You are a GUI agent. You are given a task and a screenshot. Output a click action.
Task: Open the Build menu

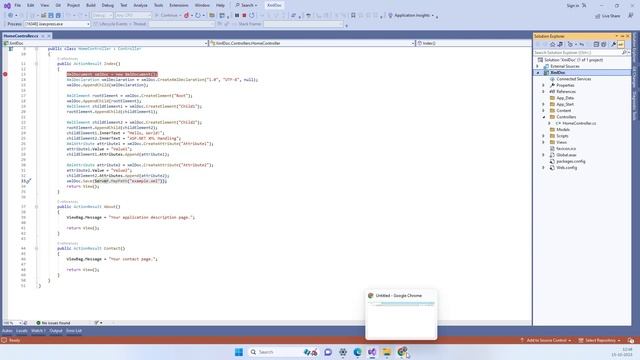(91, 5)
